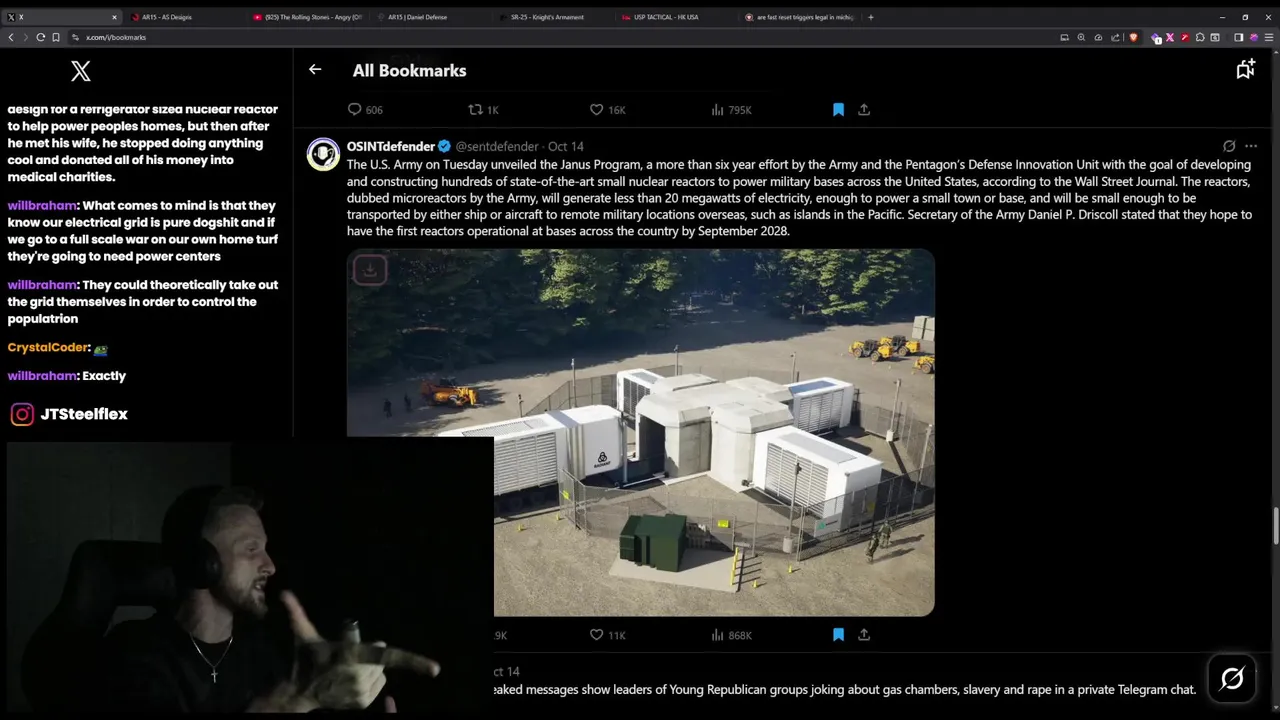The width and height of the screenshot is (1280, 720).
Task: Open replies on the post with 606 comments
Action: (x=365, y=109)
